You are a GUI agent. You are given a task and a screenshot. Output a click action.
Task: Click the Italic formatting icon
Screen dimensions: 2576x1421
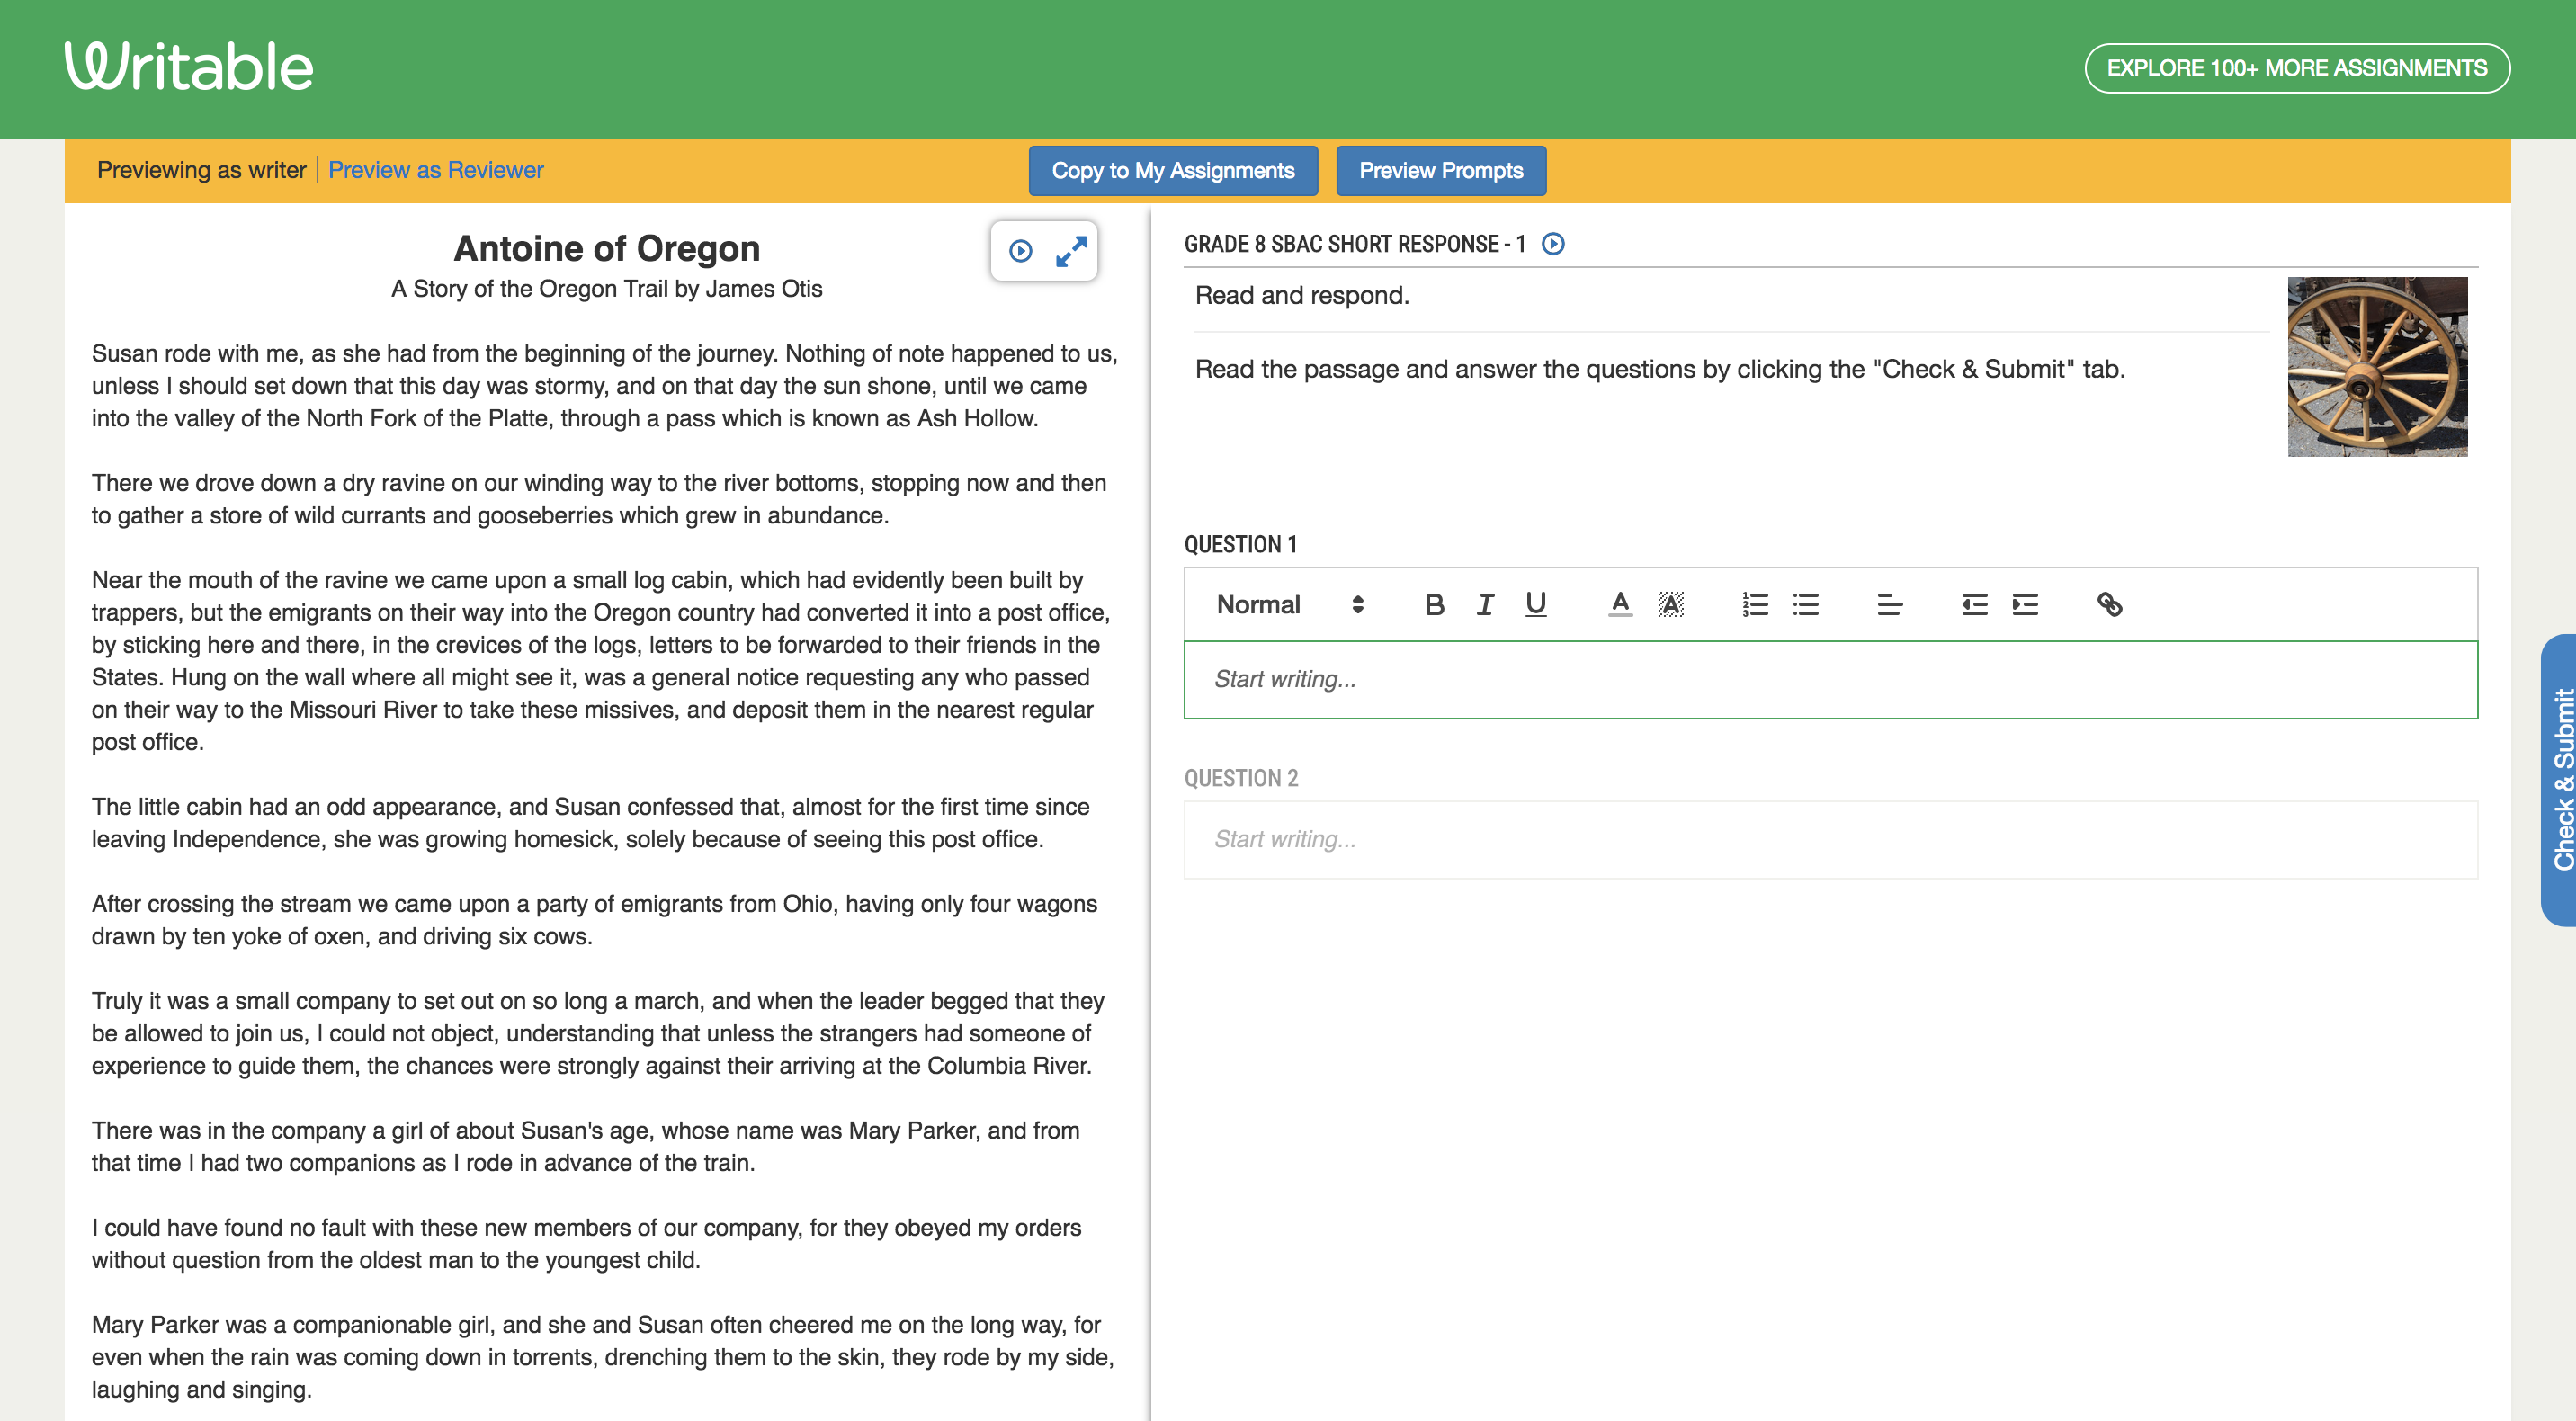coord(1484,603)
